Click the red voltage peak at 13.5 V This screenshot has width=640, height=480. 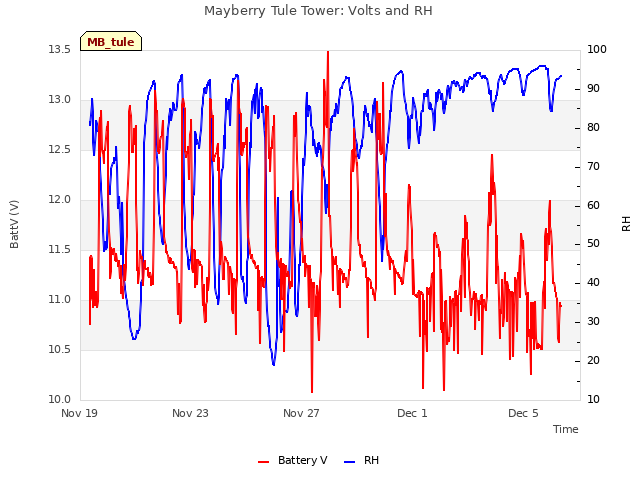tap(328, 53)
